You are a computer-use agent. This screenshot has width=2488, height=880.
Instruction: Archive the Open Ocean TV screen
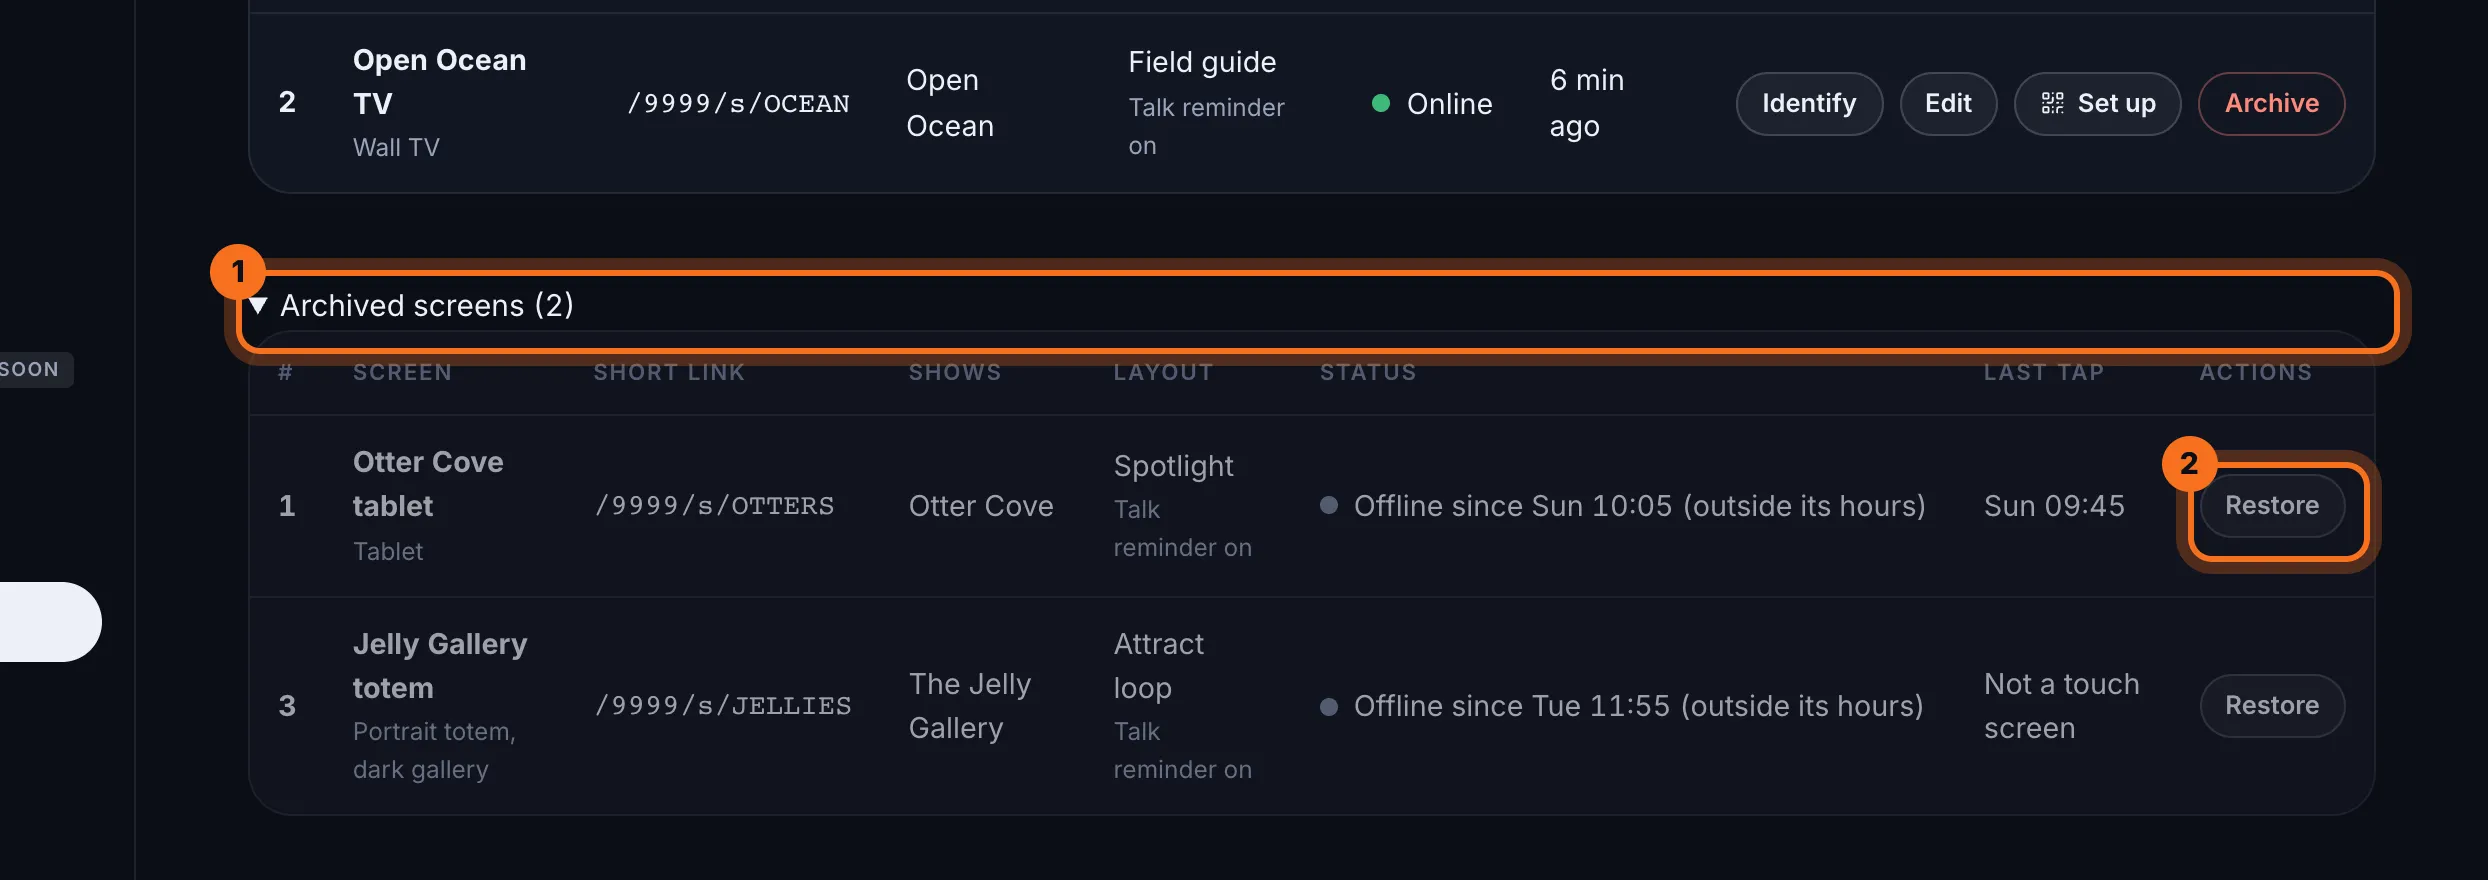click(2271, 104)
